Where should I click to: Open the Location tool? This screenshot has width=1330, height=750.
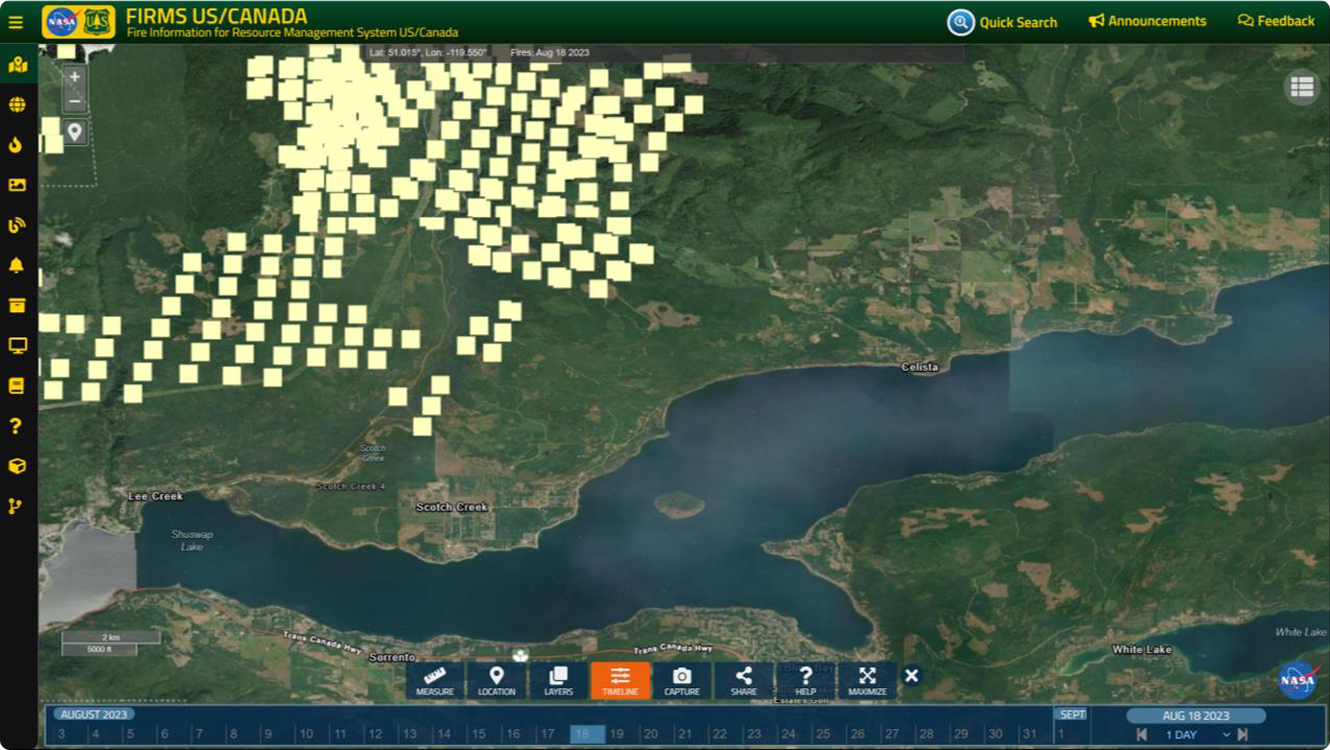click(497, 680)
